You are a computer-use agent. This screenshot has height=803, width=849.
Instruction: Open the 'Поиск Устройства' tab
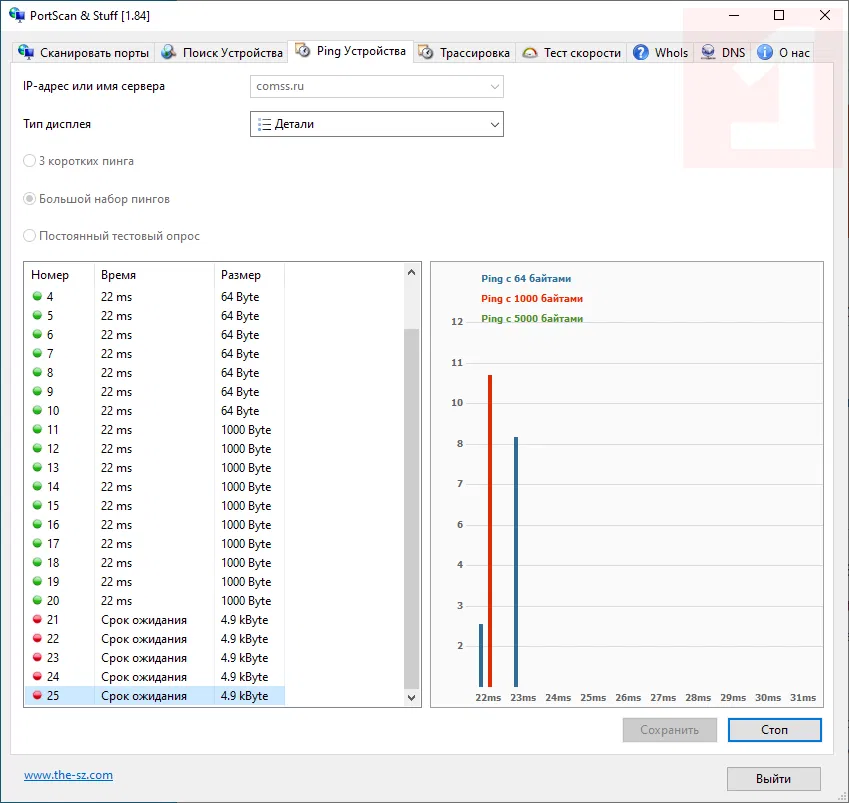222,53
